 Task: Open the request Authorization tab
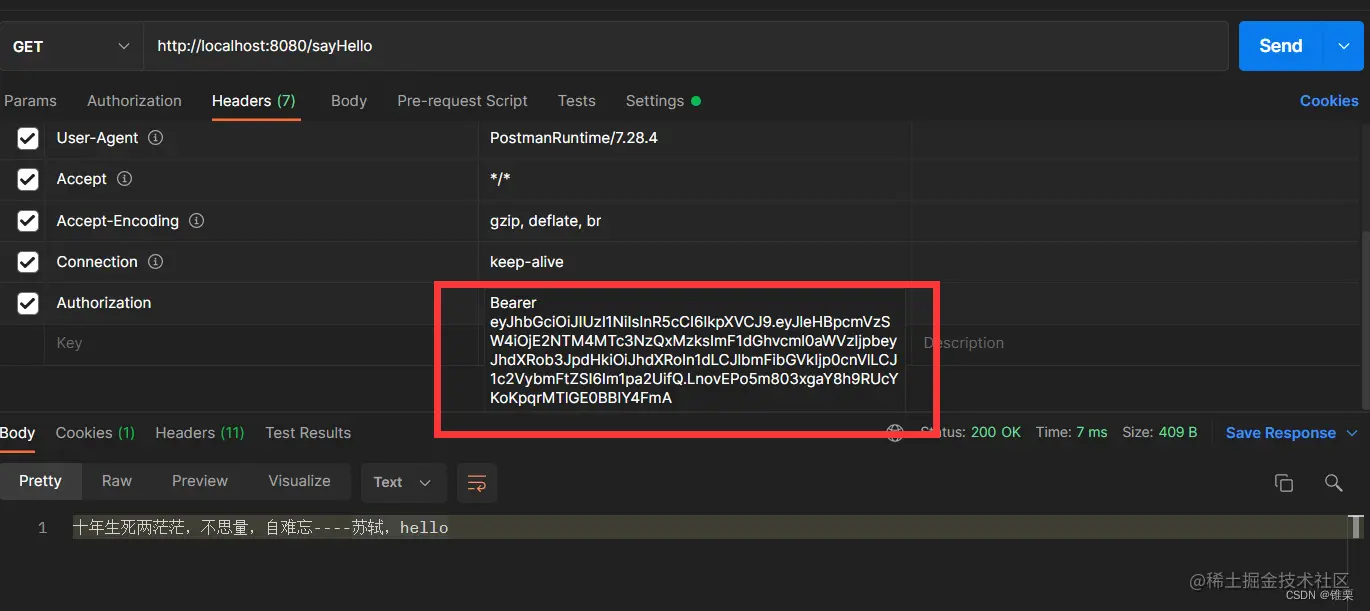tap(134, 100)
